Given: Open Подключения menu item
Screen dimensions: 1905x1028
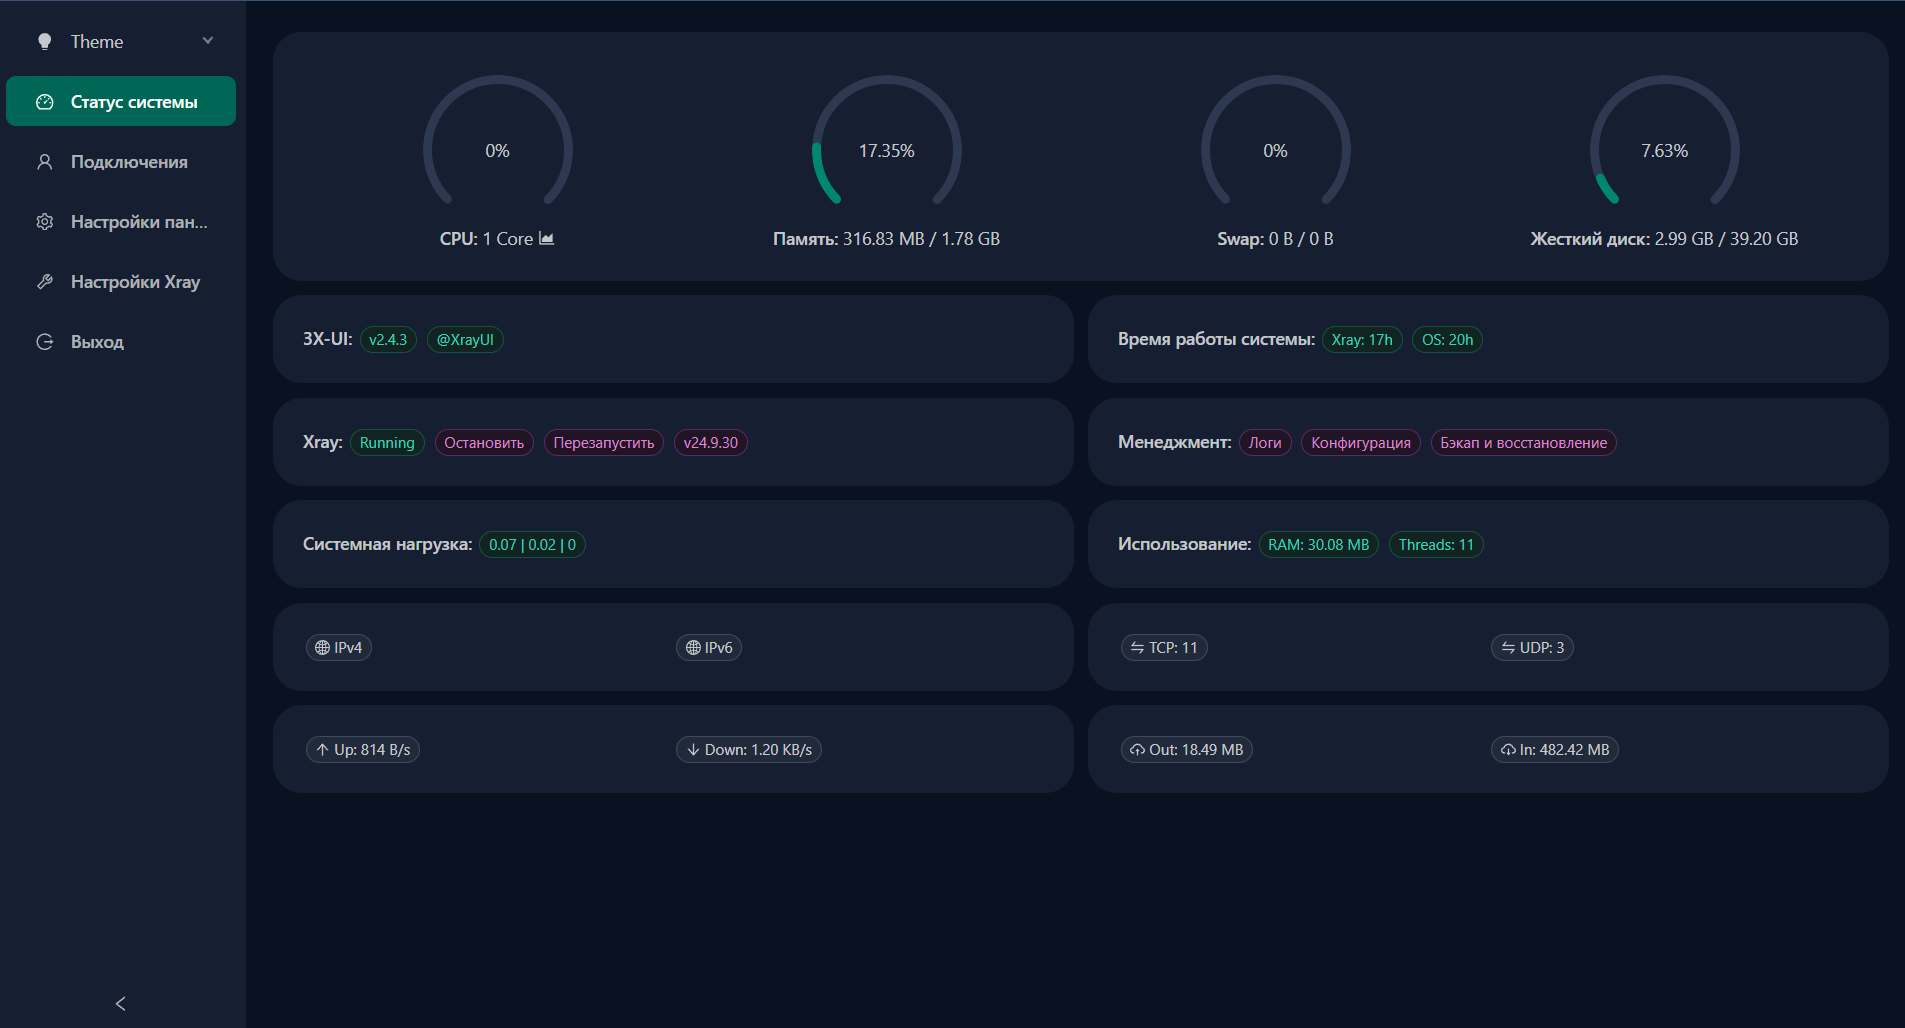Looking at the screenshot, I should pos(121,161).
